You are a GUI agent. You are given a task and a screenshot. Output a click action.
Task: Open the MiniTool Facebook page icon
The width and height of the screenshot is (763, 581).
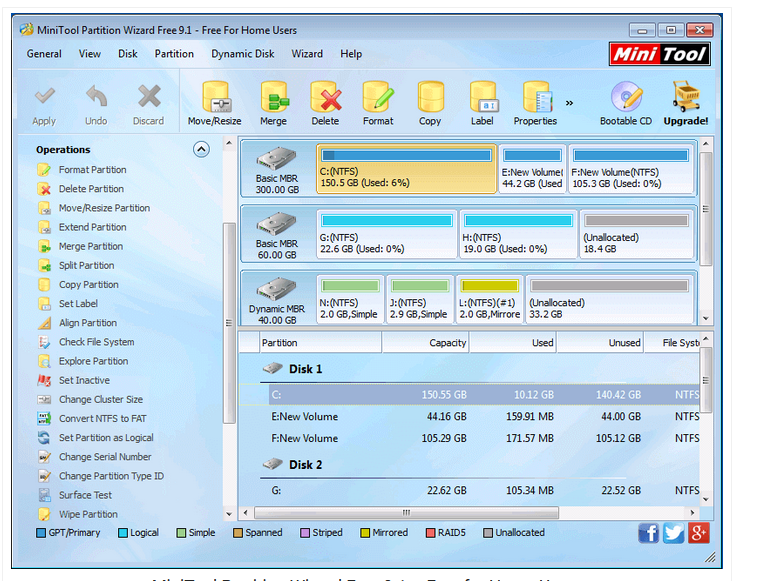(649, 533)
